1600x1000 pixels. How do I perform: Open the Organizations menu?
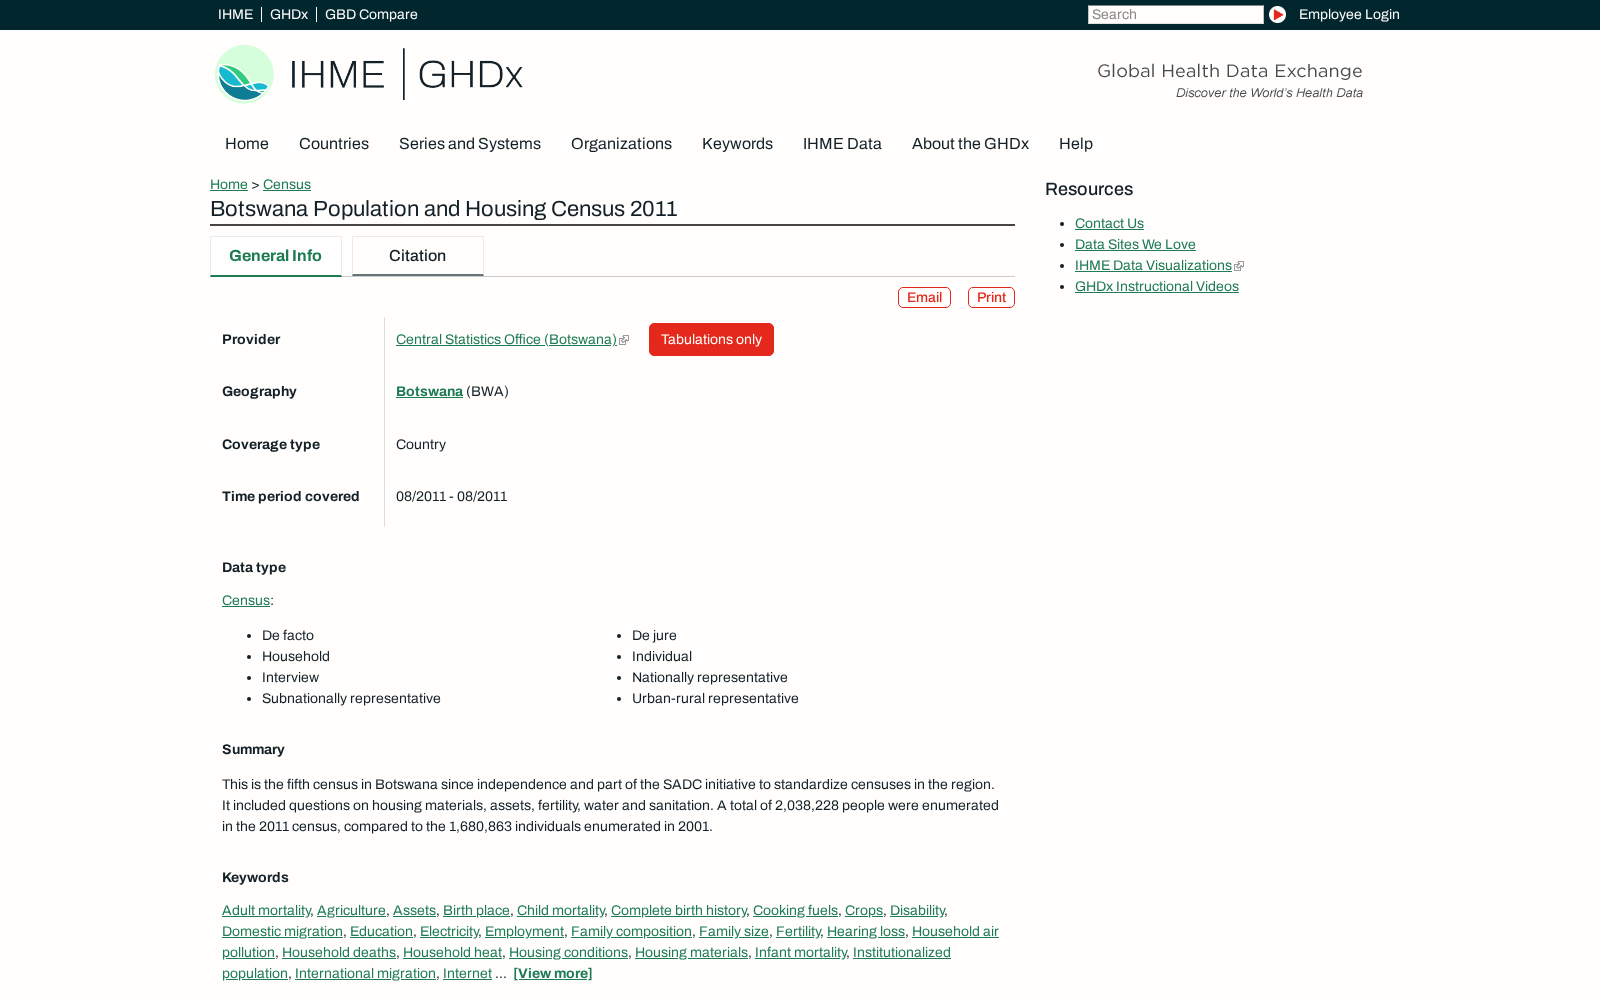tap(621, 144)
